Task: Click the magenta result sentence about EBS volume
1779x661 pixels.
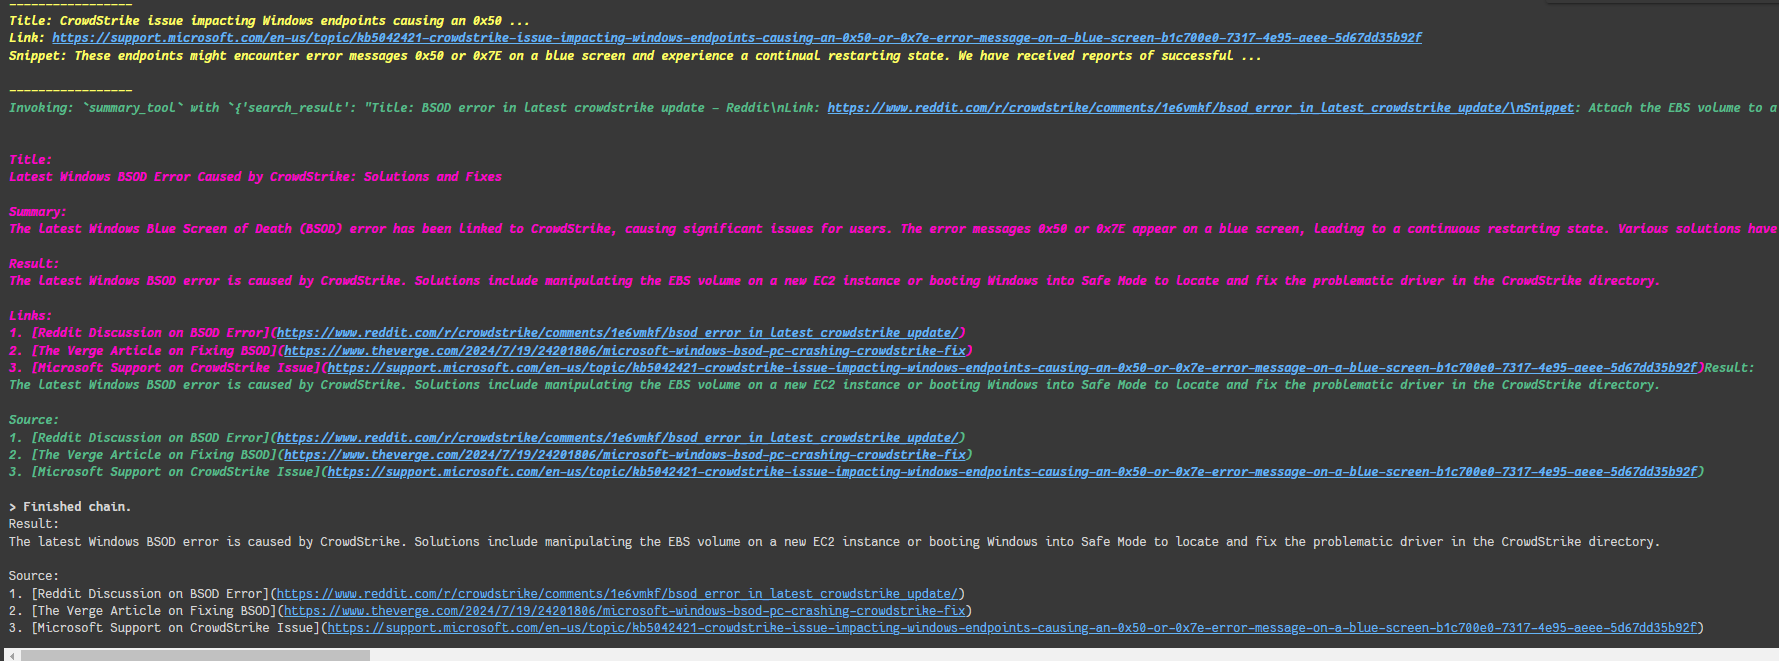Action: tap(834, 281)
